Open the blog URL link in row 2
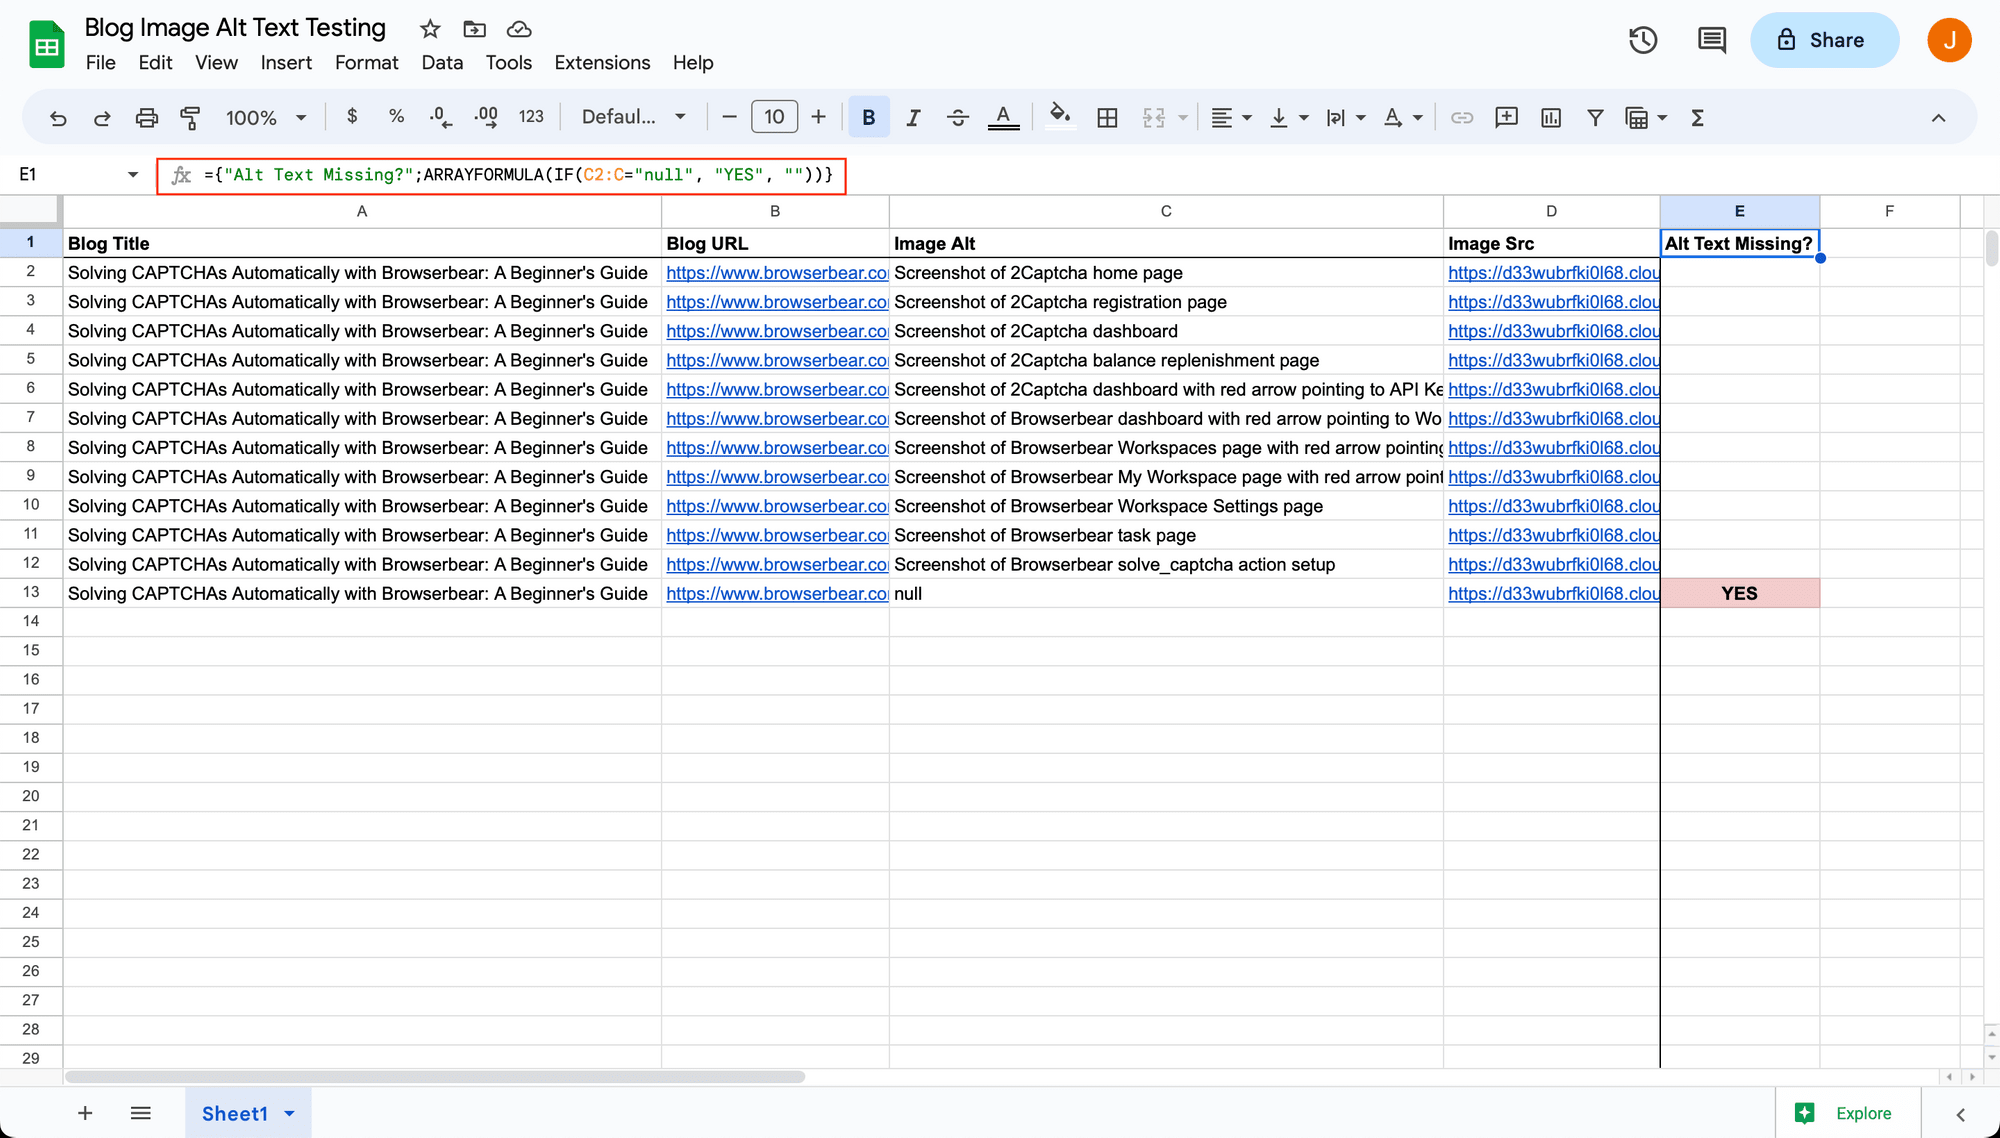 (x=775, y=272)
